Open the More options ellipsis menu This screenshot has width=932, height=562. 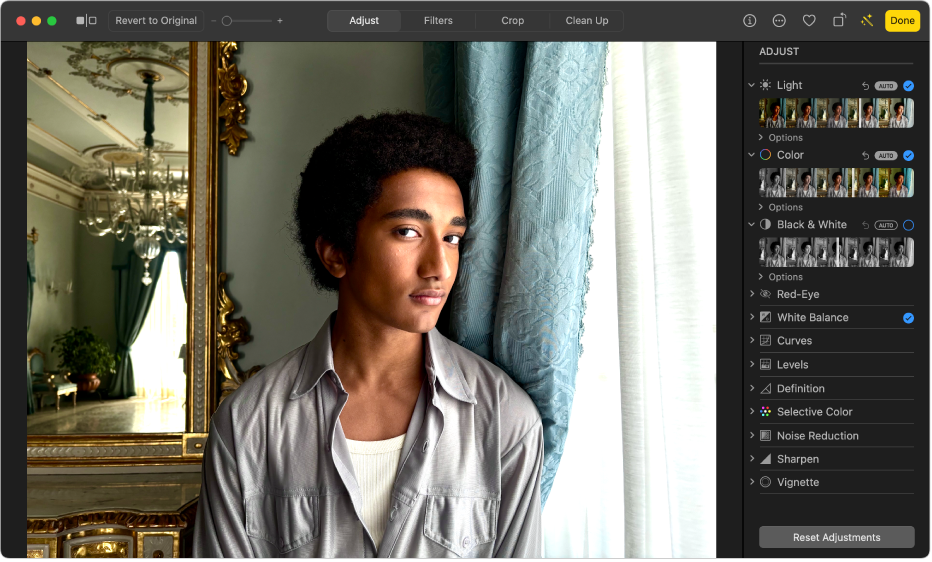[x=779, y=21]
